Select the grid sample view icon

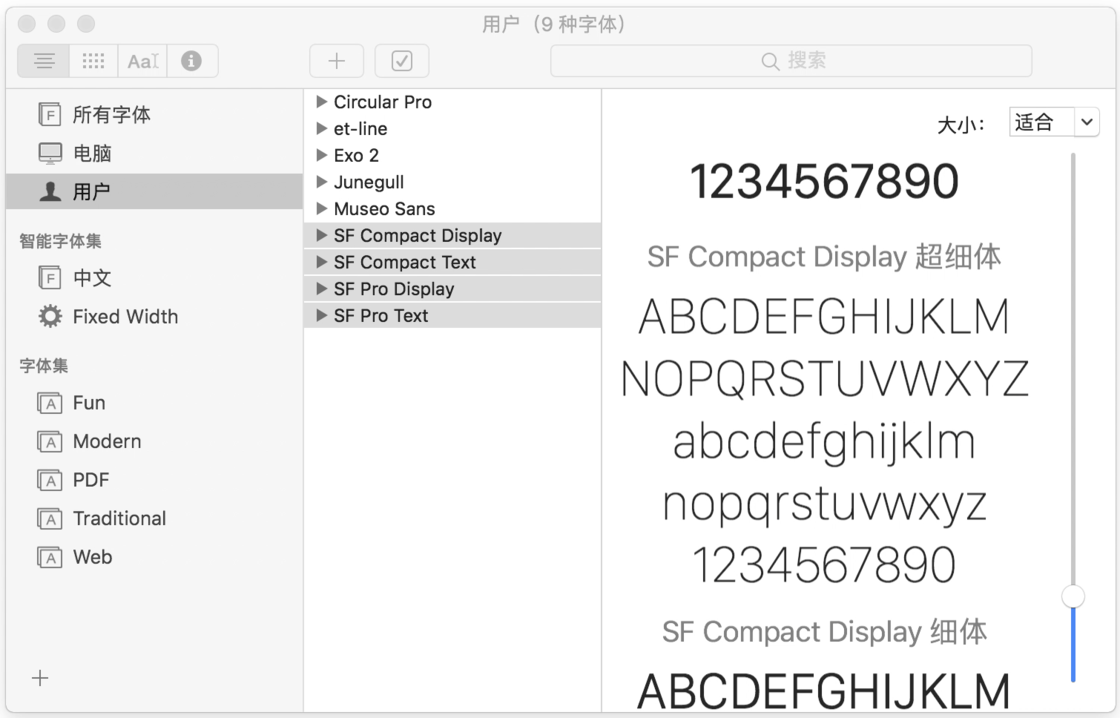coord(93,61)
